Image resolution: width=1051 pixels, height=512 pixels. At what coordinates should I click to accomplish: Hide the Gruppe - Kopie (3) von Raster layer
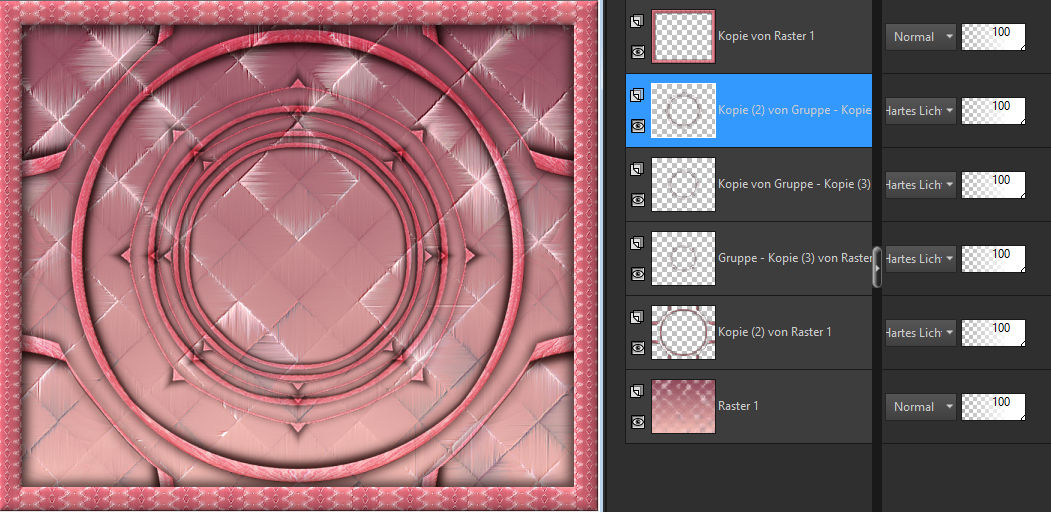tap(637, 273)
